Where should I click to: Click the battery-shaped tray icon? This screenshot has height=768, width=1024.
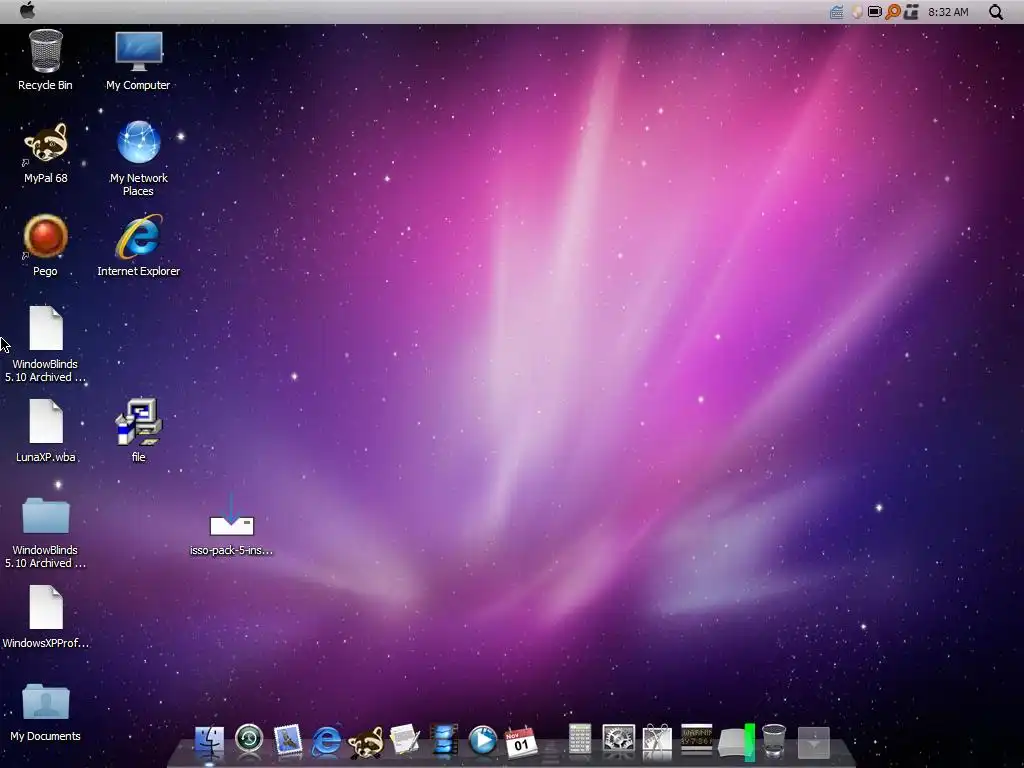coord(874,12)
